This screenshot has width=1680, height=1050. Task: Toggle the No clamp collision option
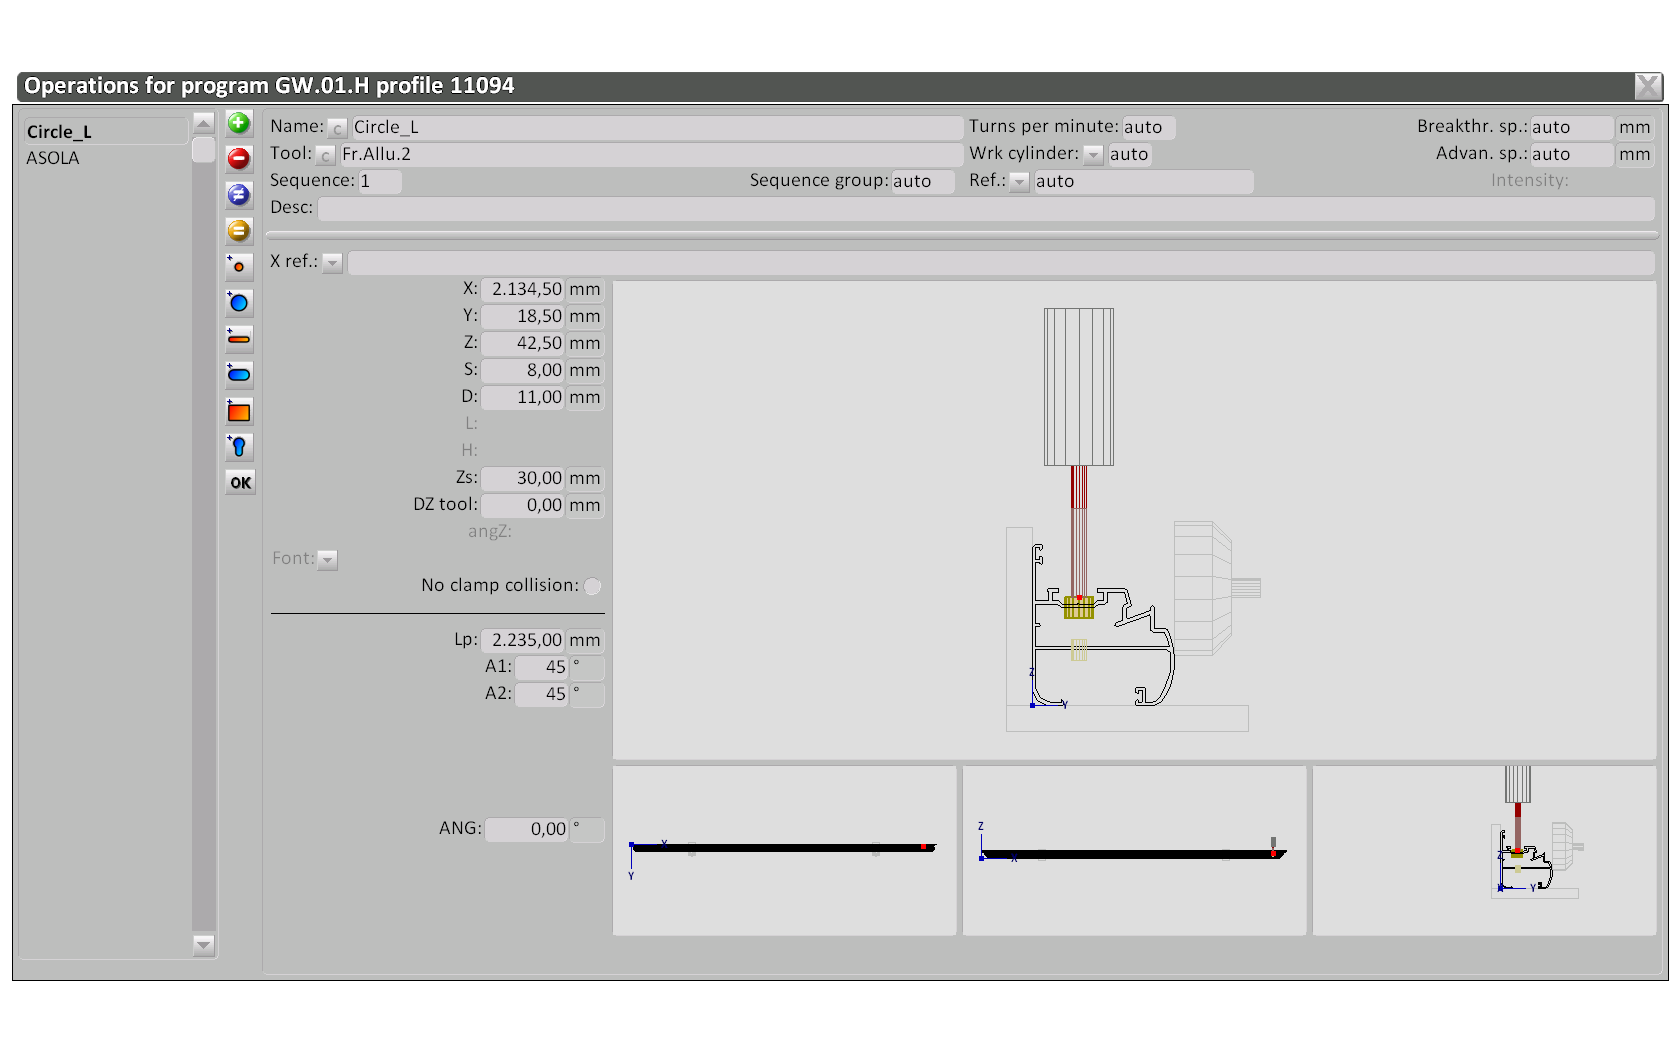click(x=592, y=586)
